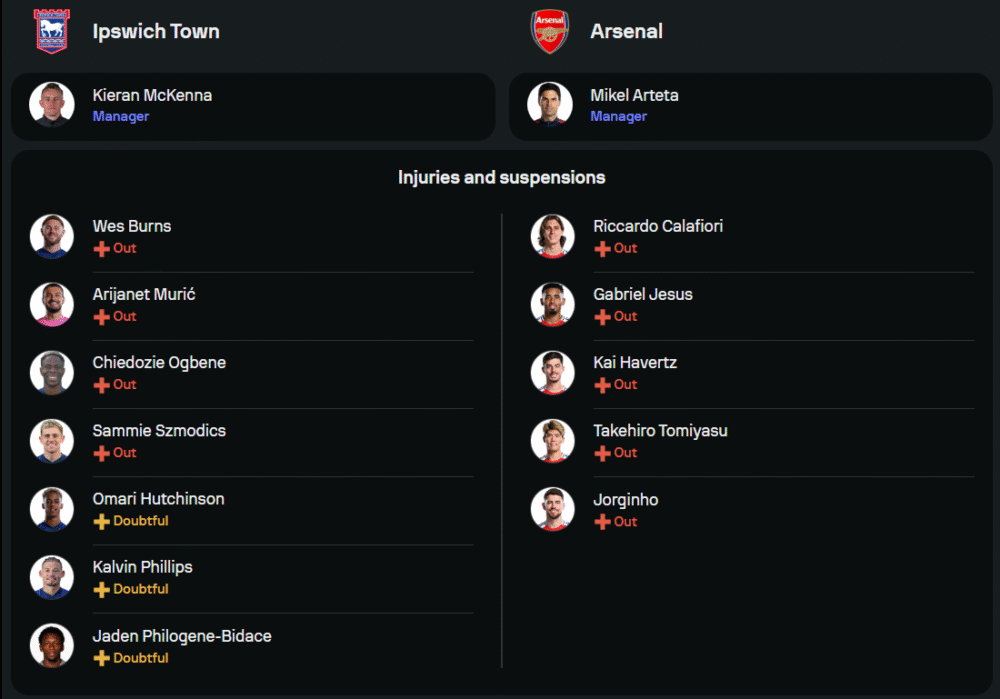The height and width of the screenshot is (699, 1000).
Task: Open Kieran McKenna's manager photo
Action: [x=51, y=104]
